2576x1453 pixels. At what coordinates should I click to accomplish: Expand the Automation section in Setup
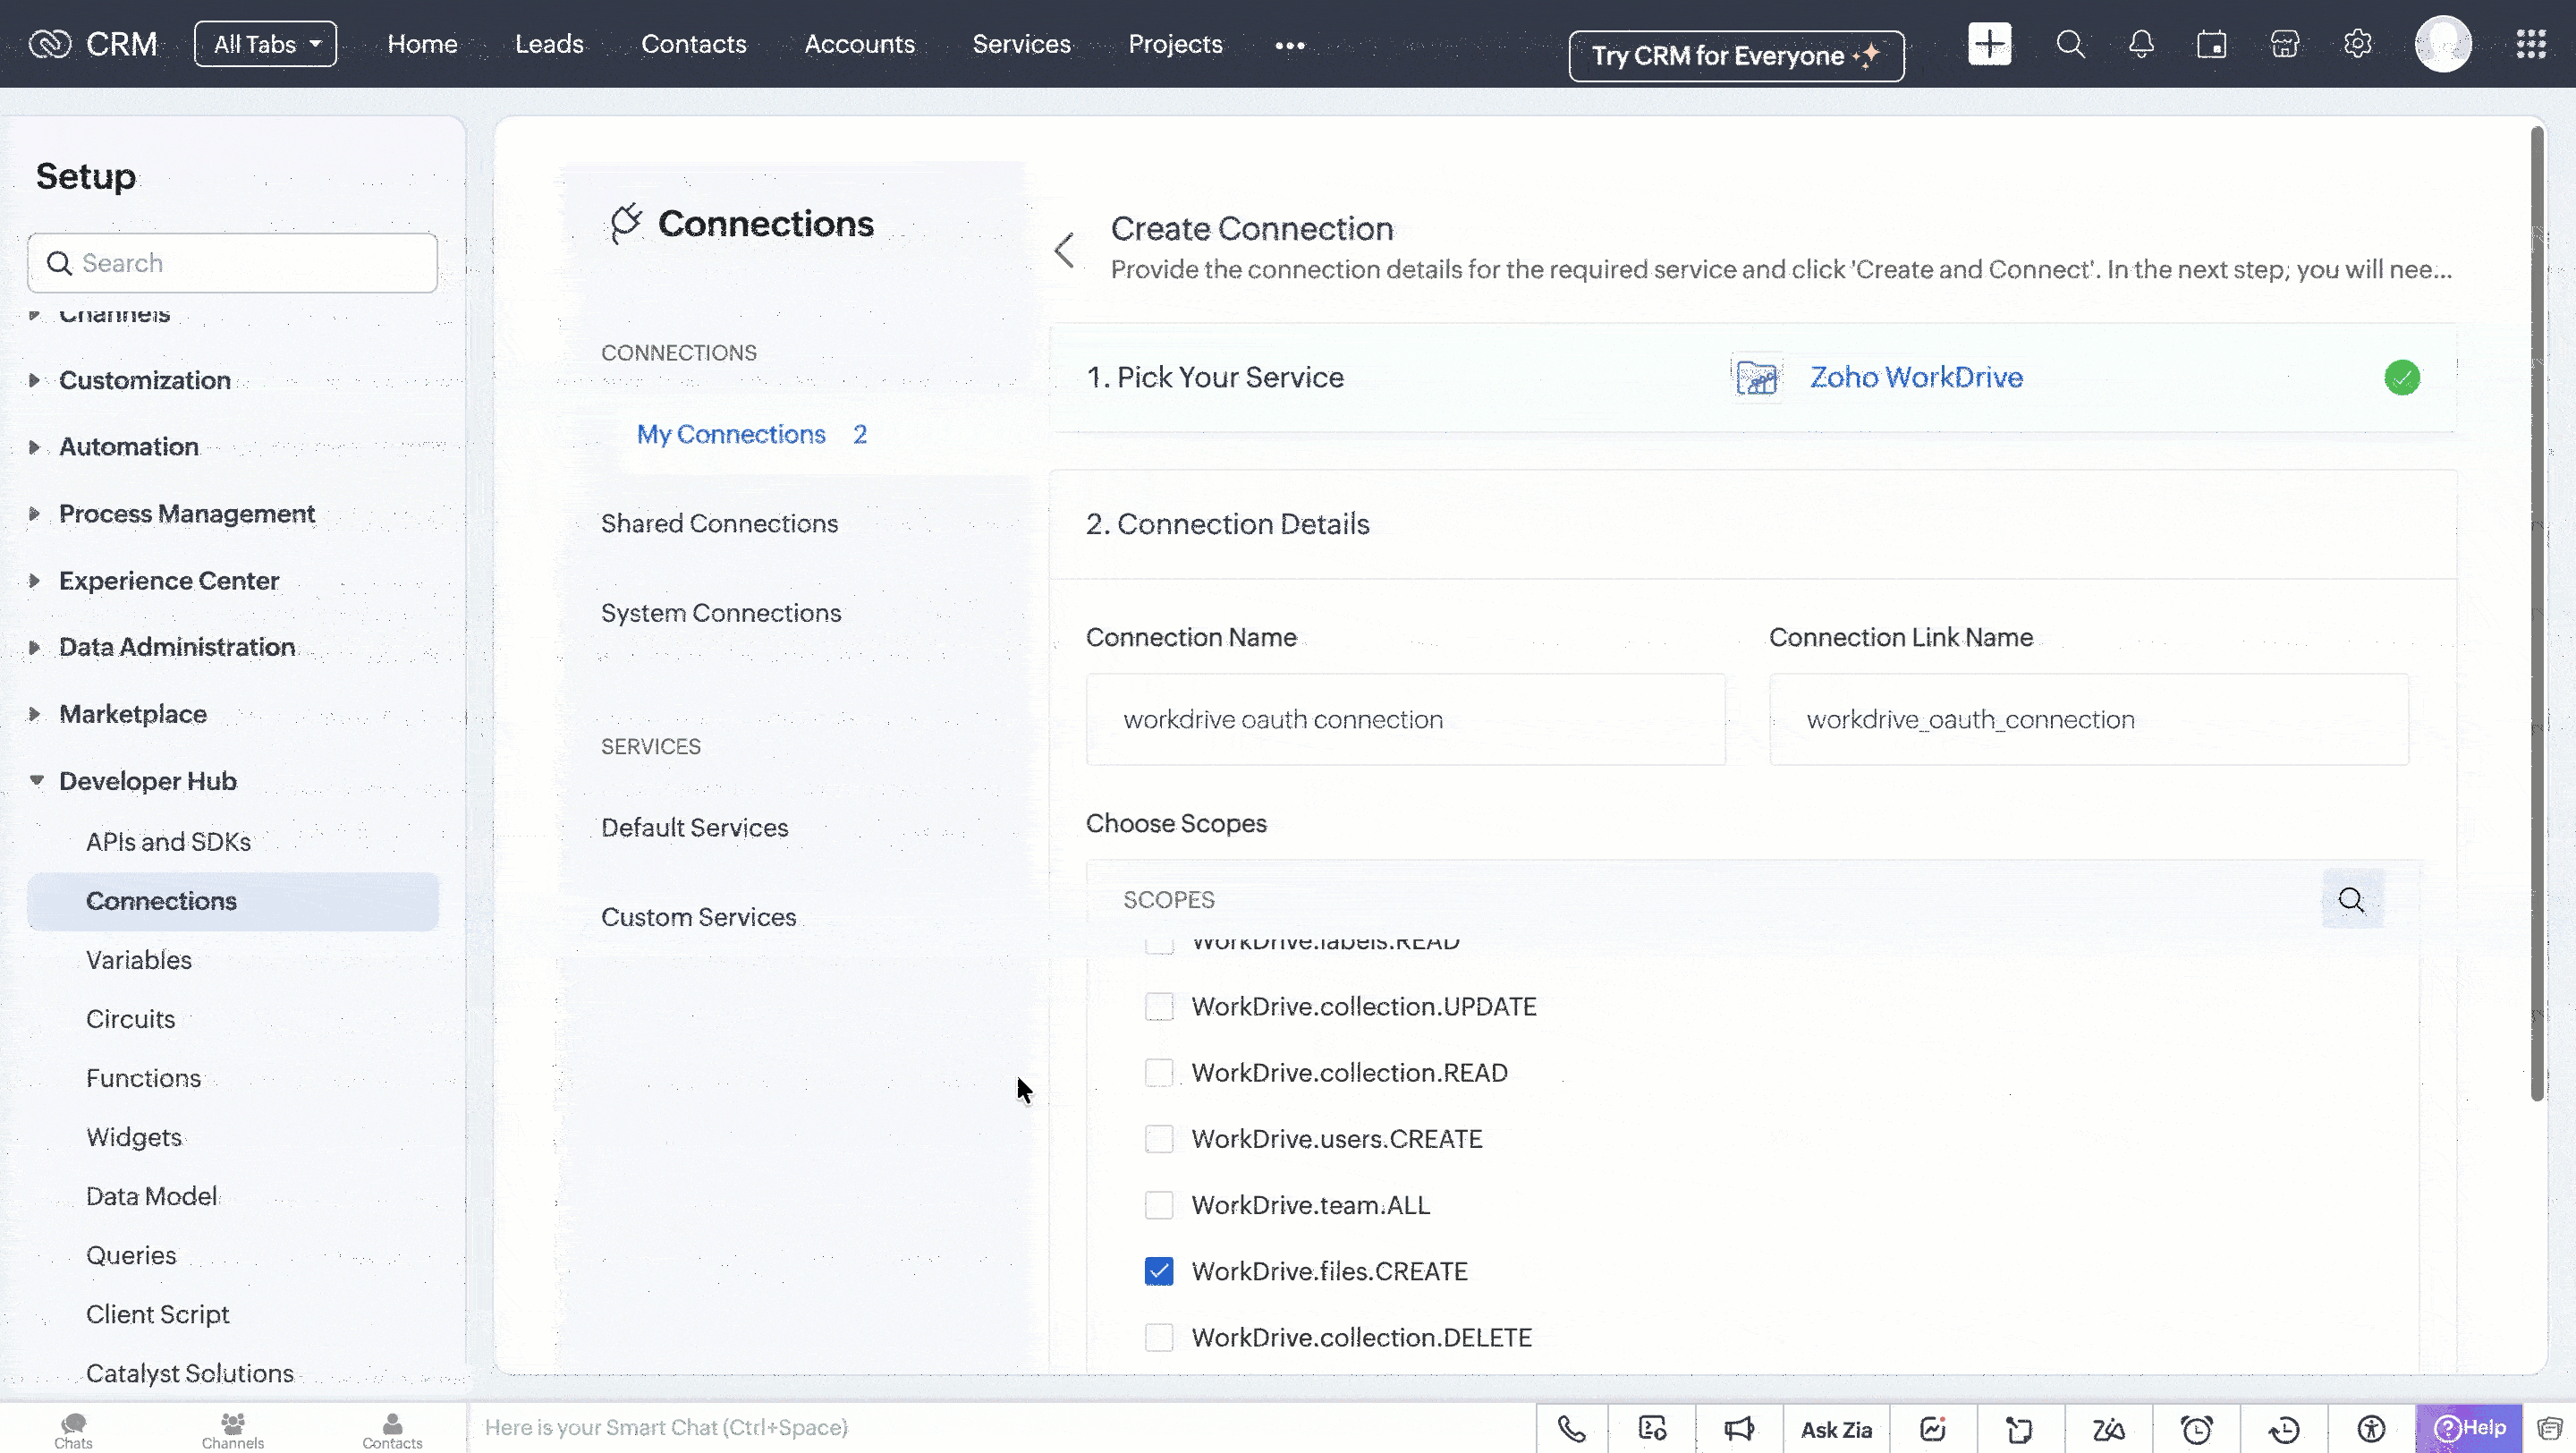[x=129, y=447]
